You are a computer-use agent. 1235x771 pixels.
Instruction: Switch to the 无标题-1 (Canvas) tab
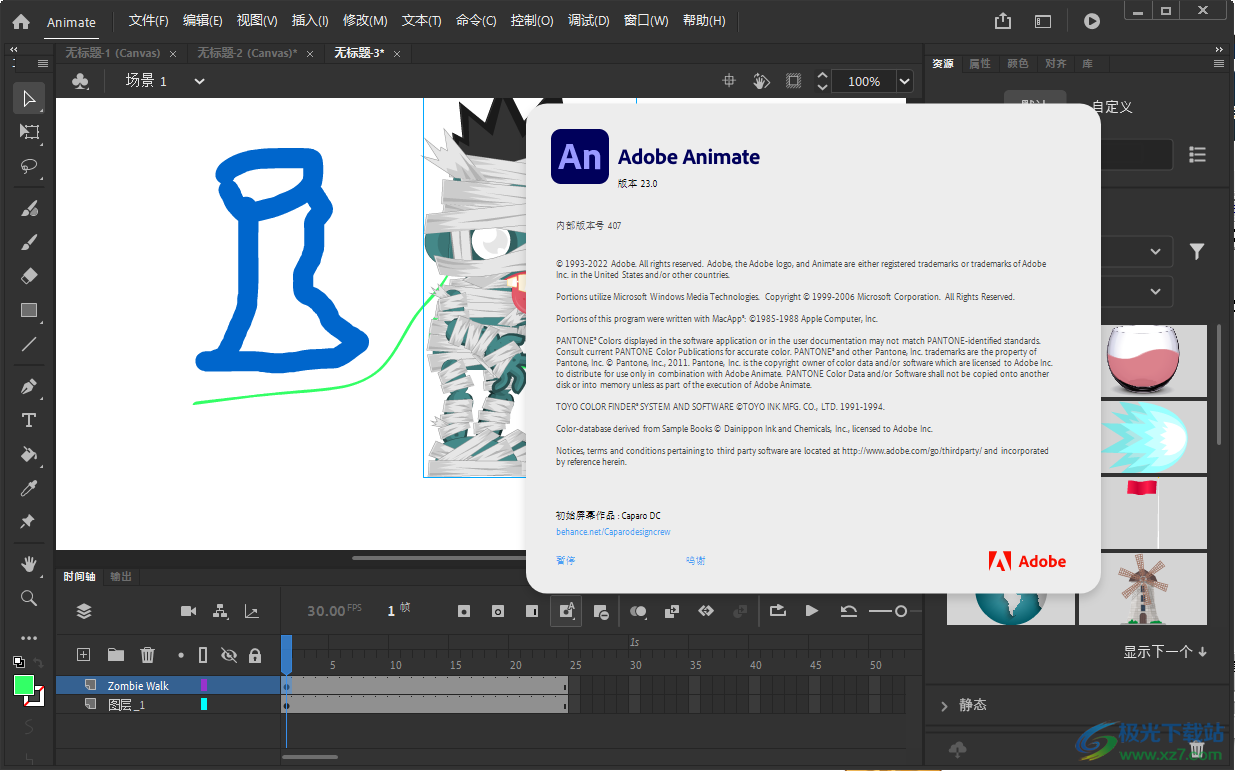click(113, 53)
